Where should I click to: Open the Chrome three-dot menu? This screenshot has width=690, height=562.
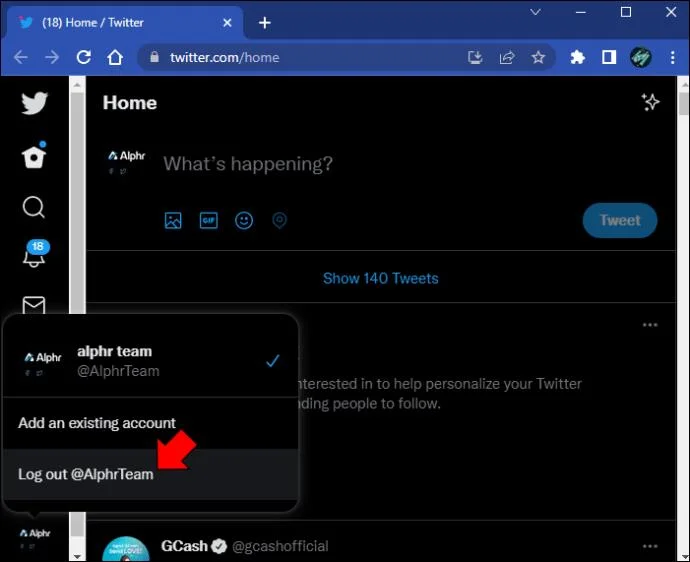[x=672, y=57]
